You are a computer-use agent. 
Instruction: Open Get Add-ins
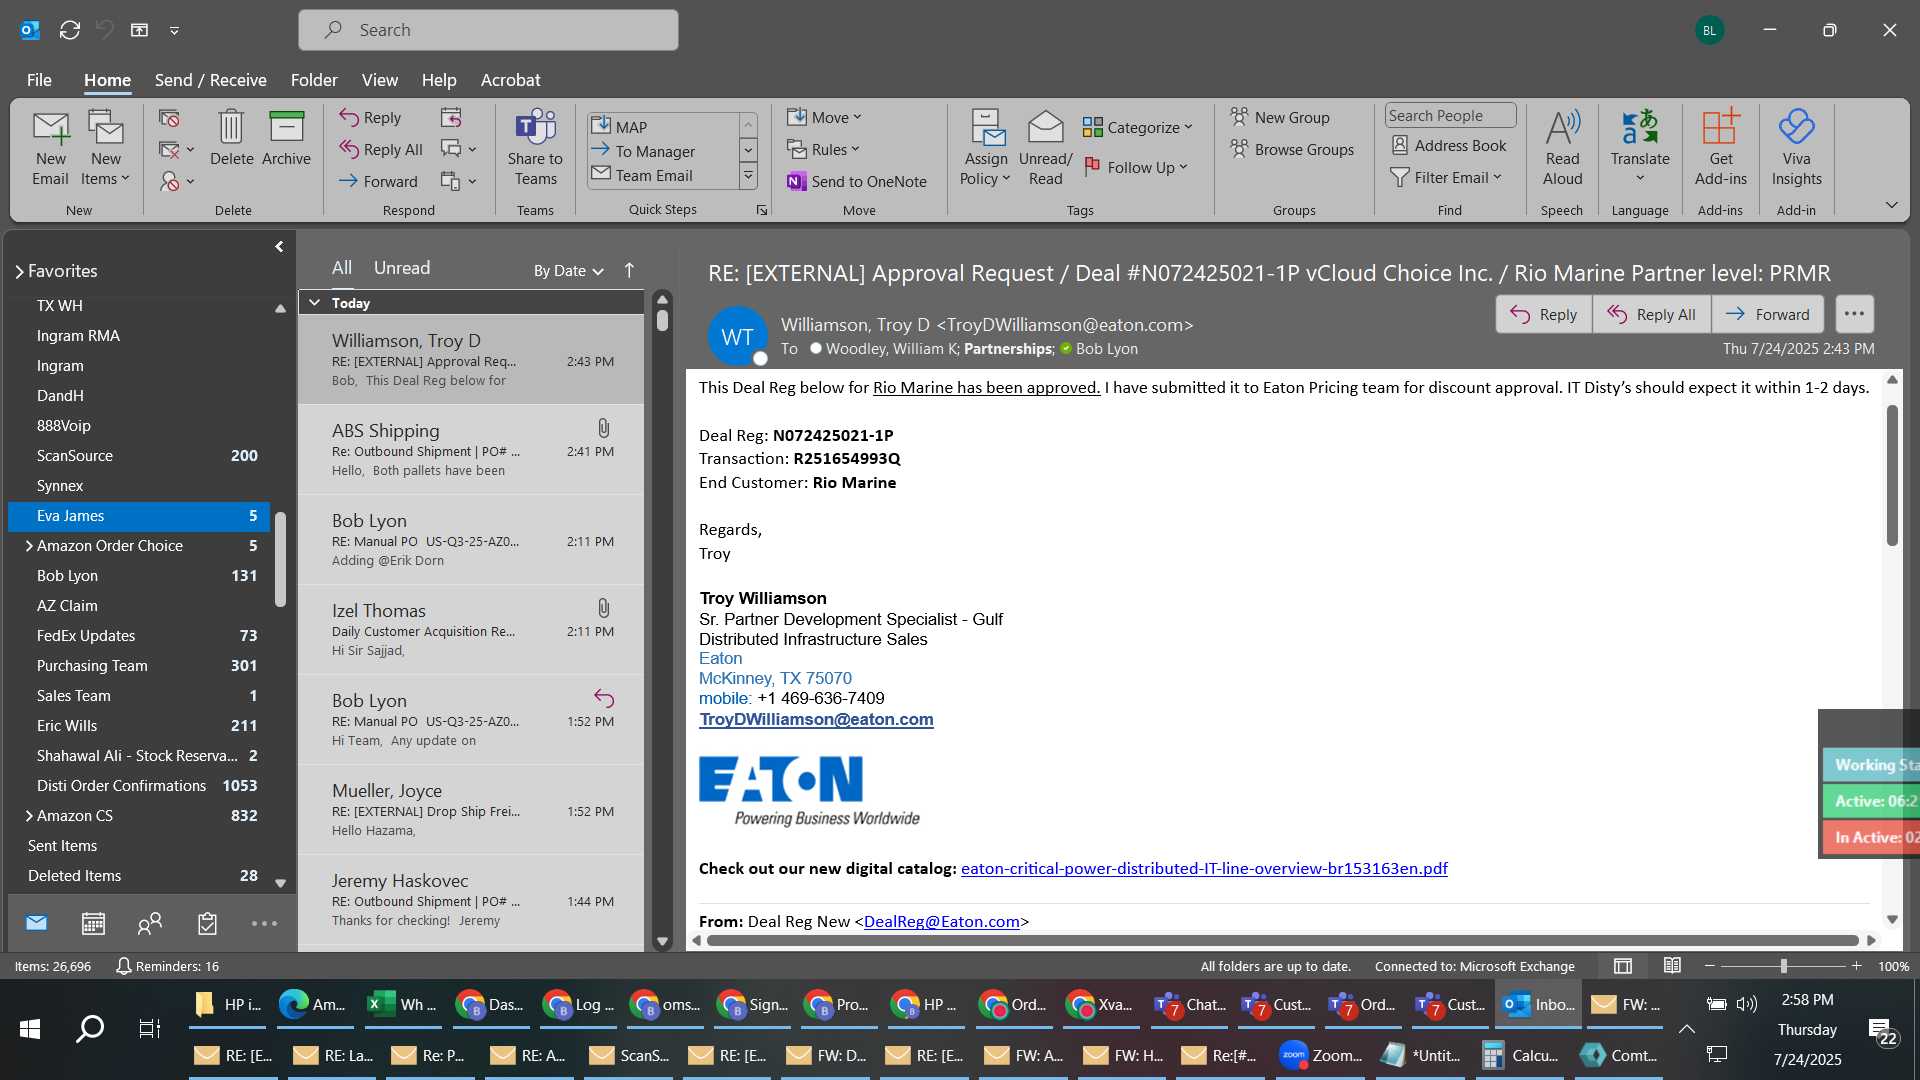1720,148
